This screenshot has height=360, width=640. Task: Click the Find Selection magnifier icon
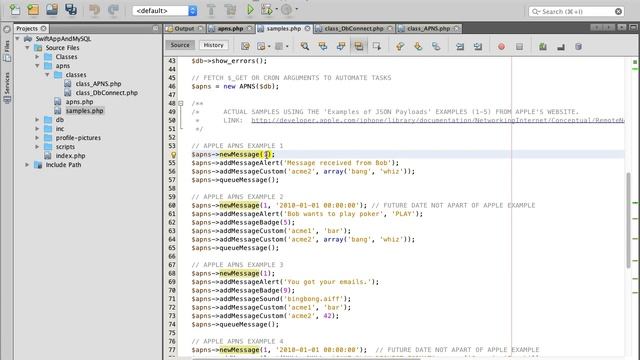[304, 46]
